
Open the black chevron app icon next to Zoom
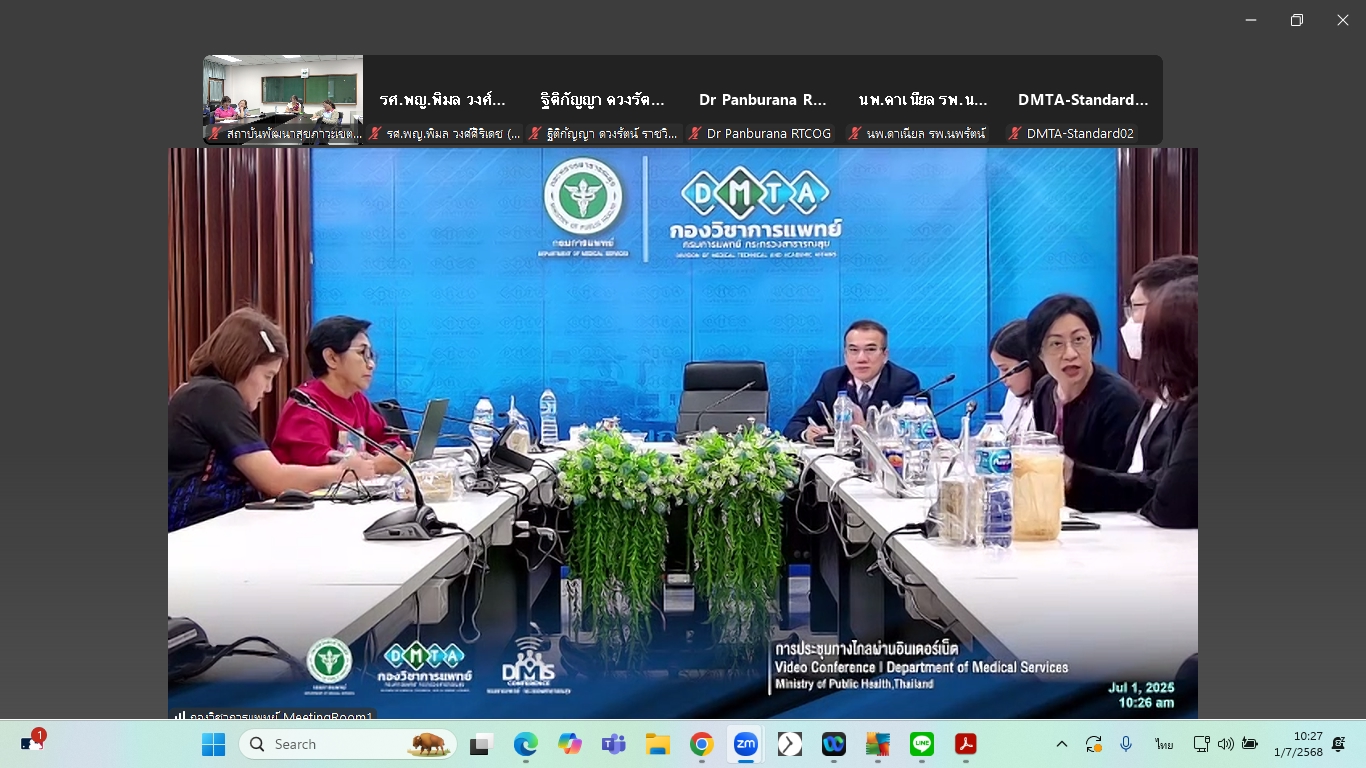click(x=789, y=744)
